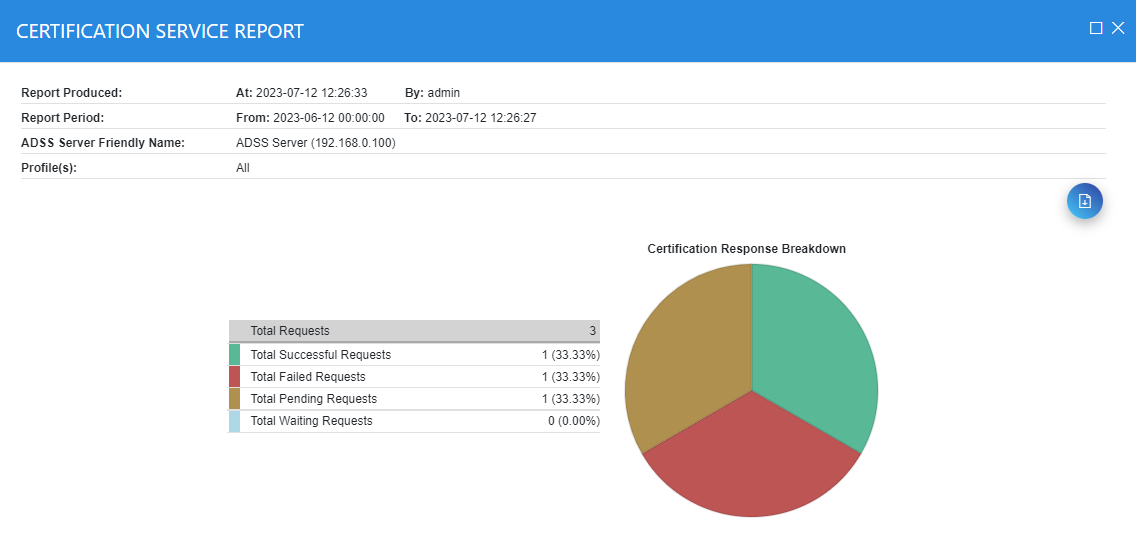
Task: Select the red slice of the pie chart
Action: tap(752, 460)
